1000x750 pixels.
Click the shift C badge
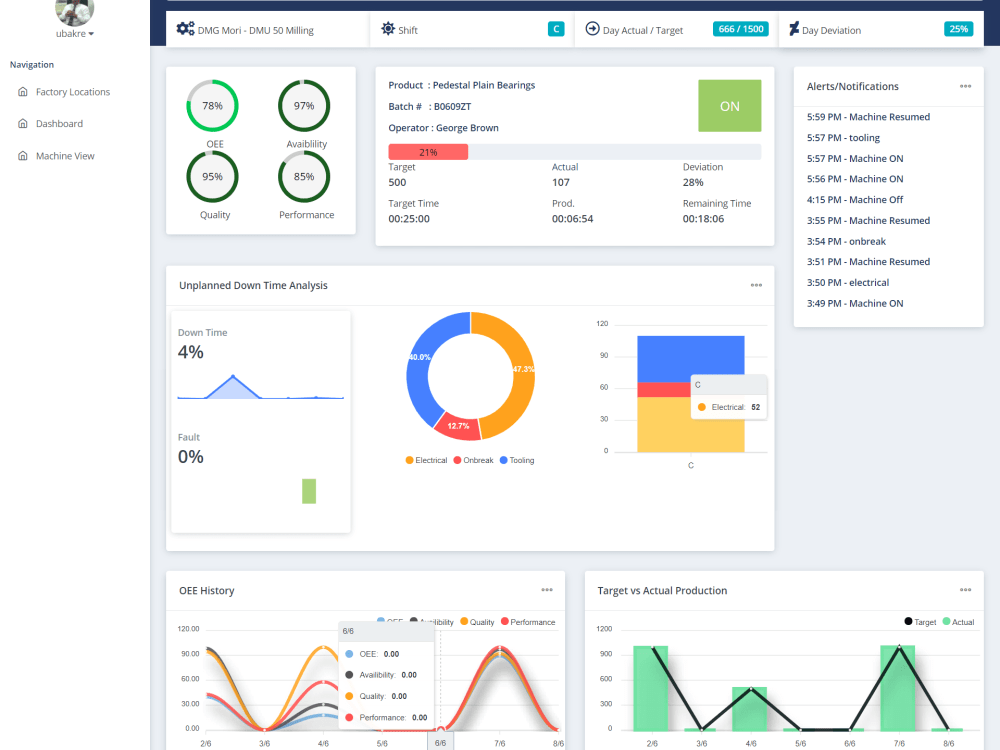pyautogui.click(x=556, y=29)
